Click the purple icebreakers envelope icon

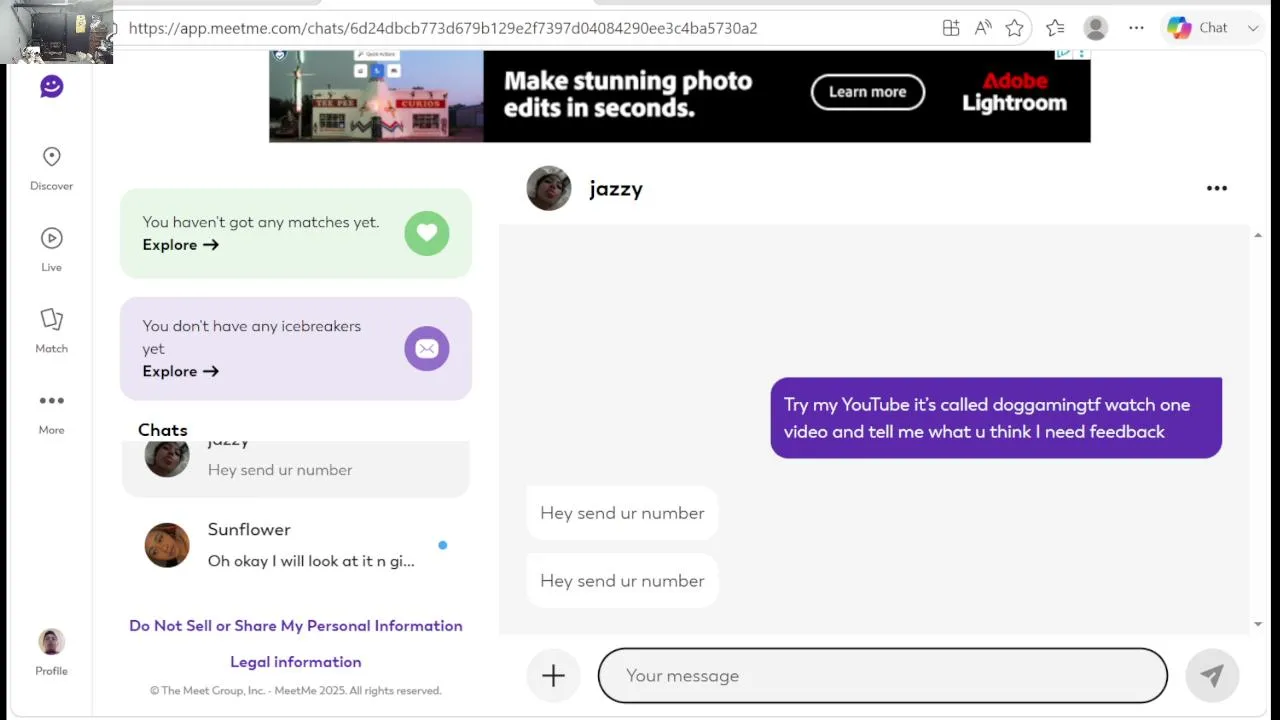coord(427,349)
